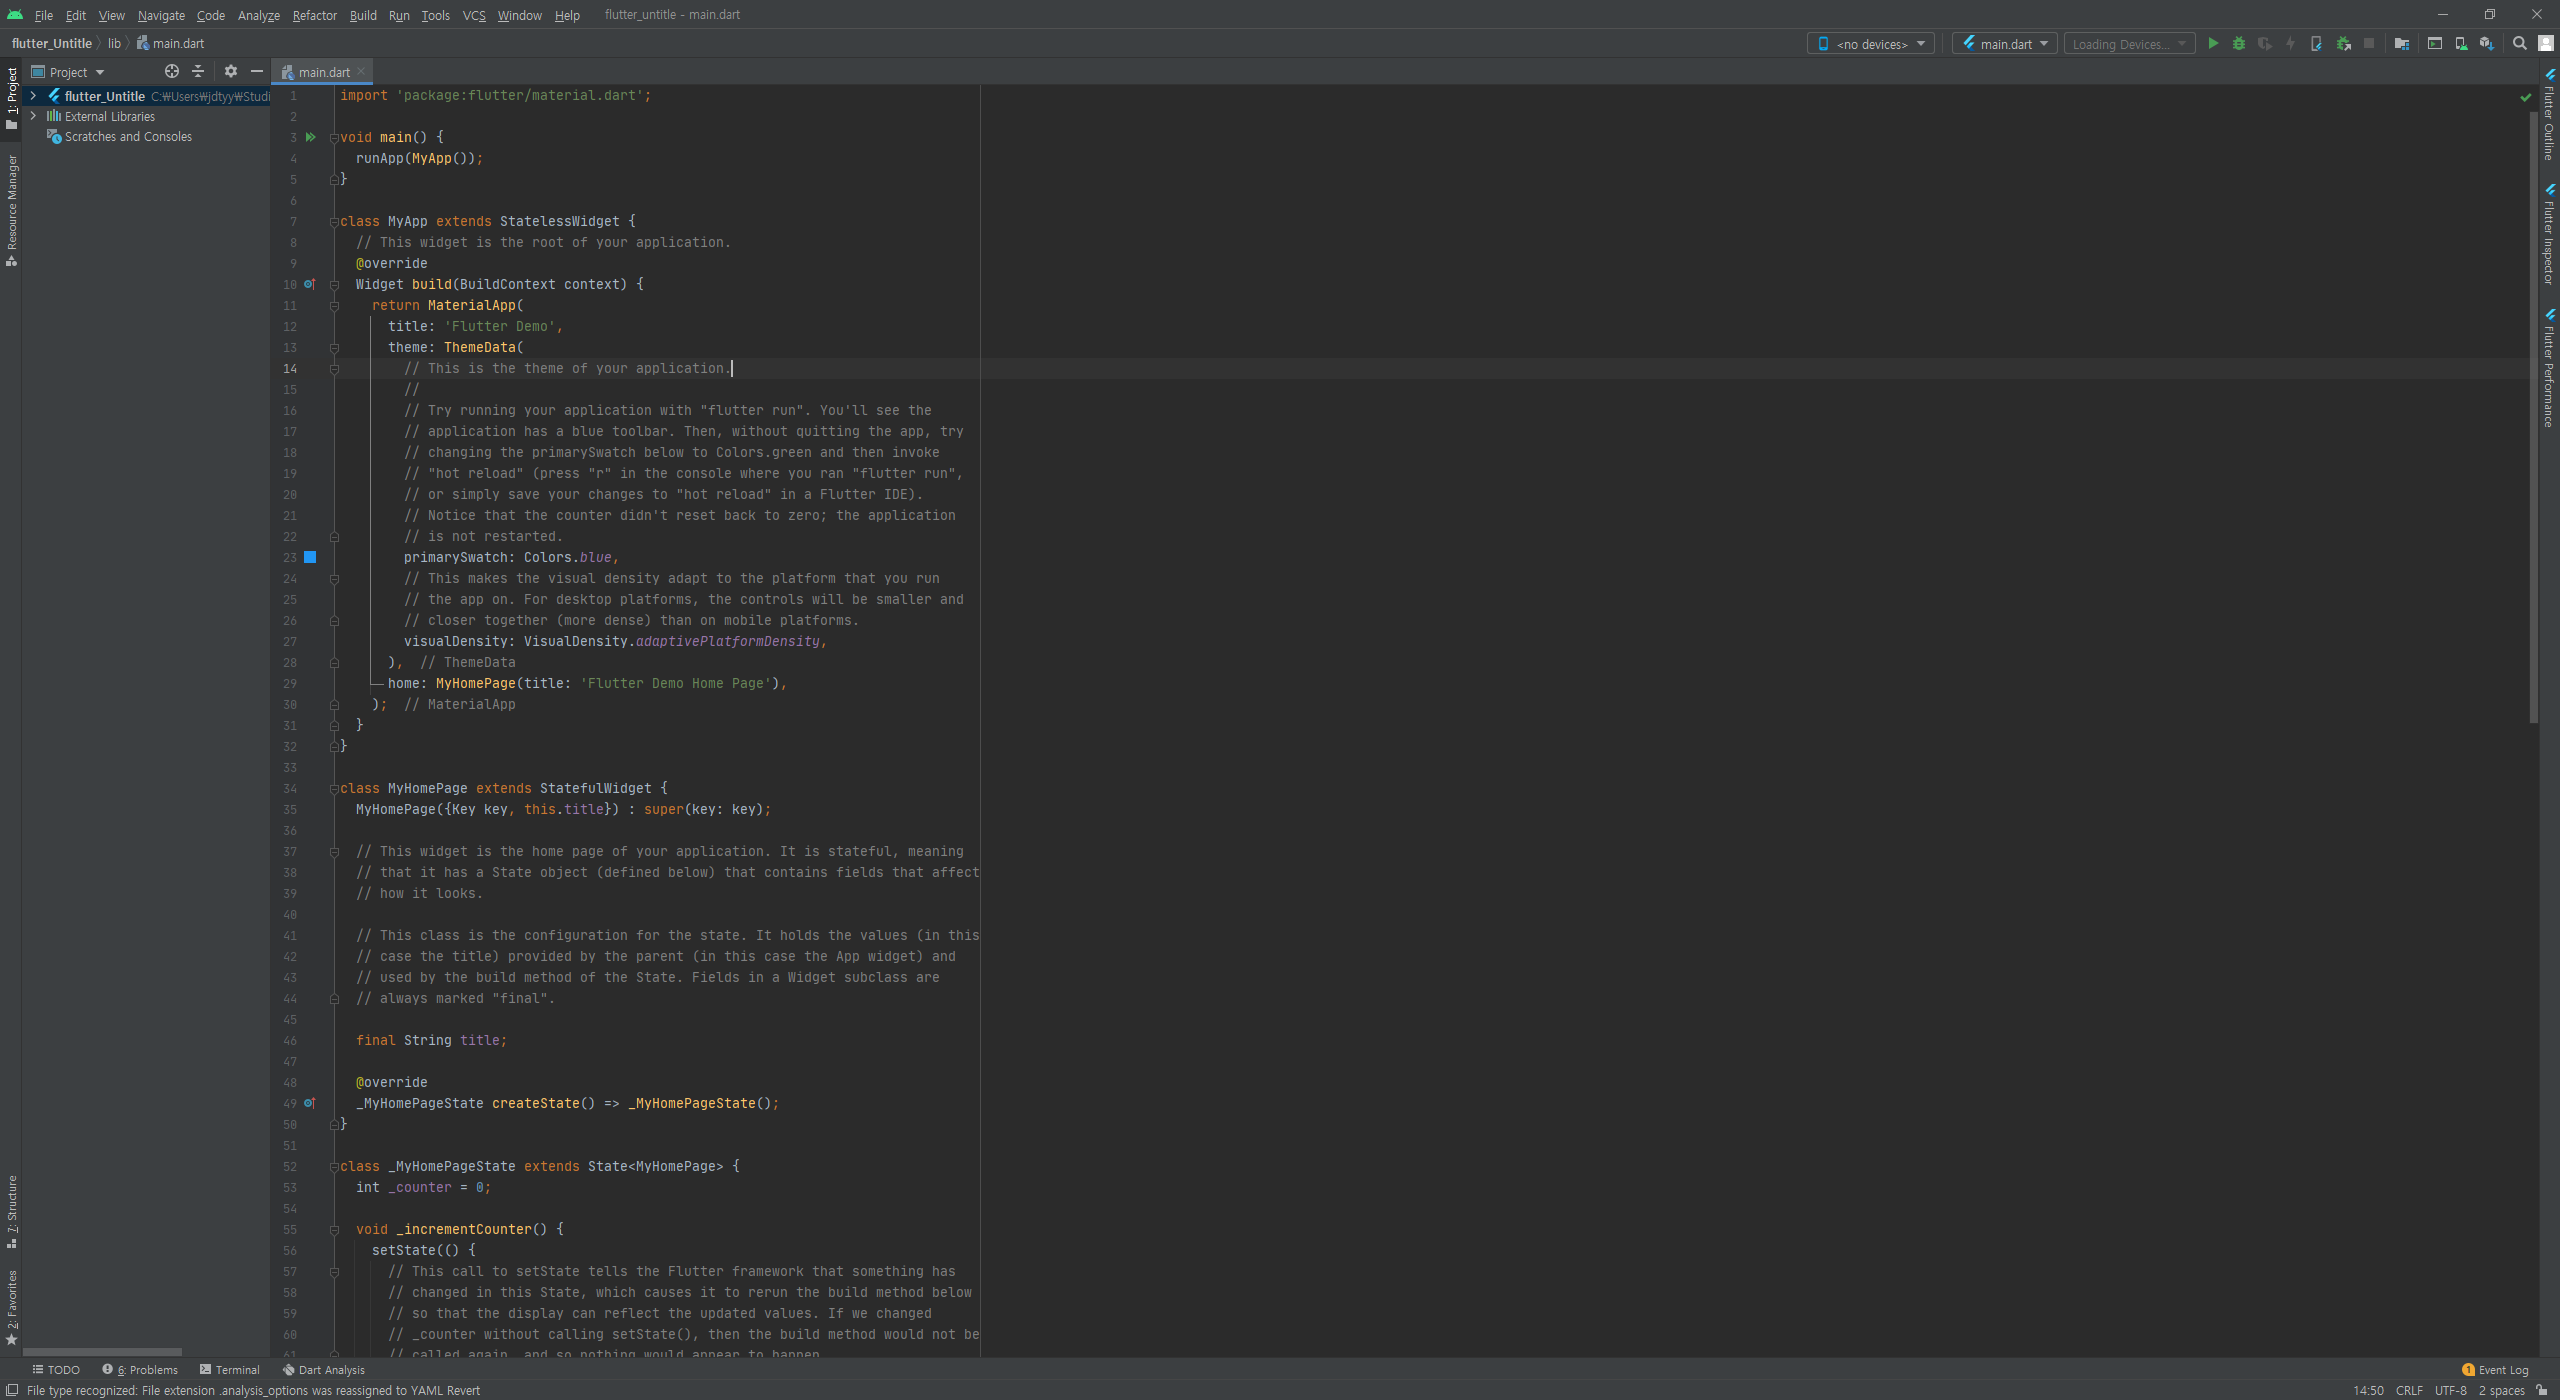Screen dimensions: 2560x1400
Task: Start debugging with the green bug icon
Action: point(2239,44)
